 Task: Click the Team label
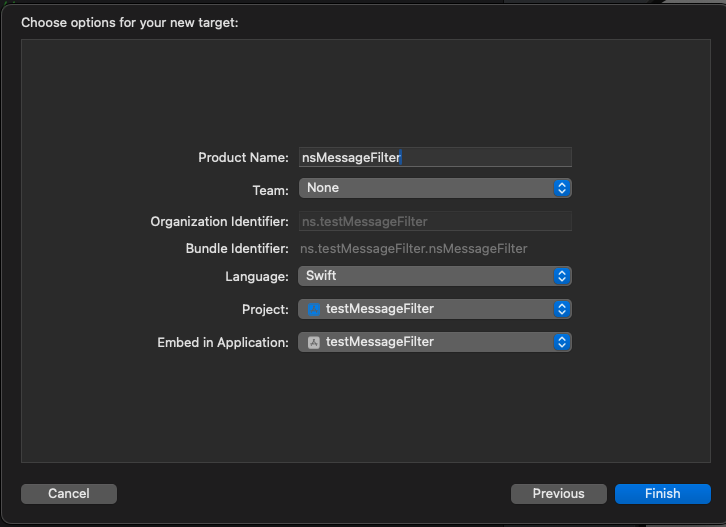pyautogui.click(x=270, y=190)
